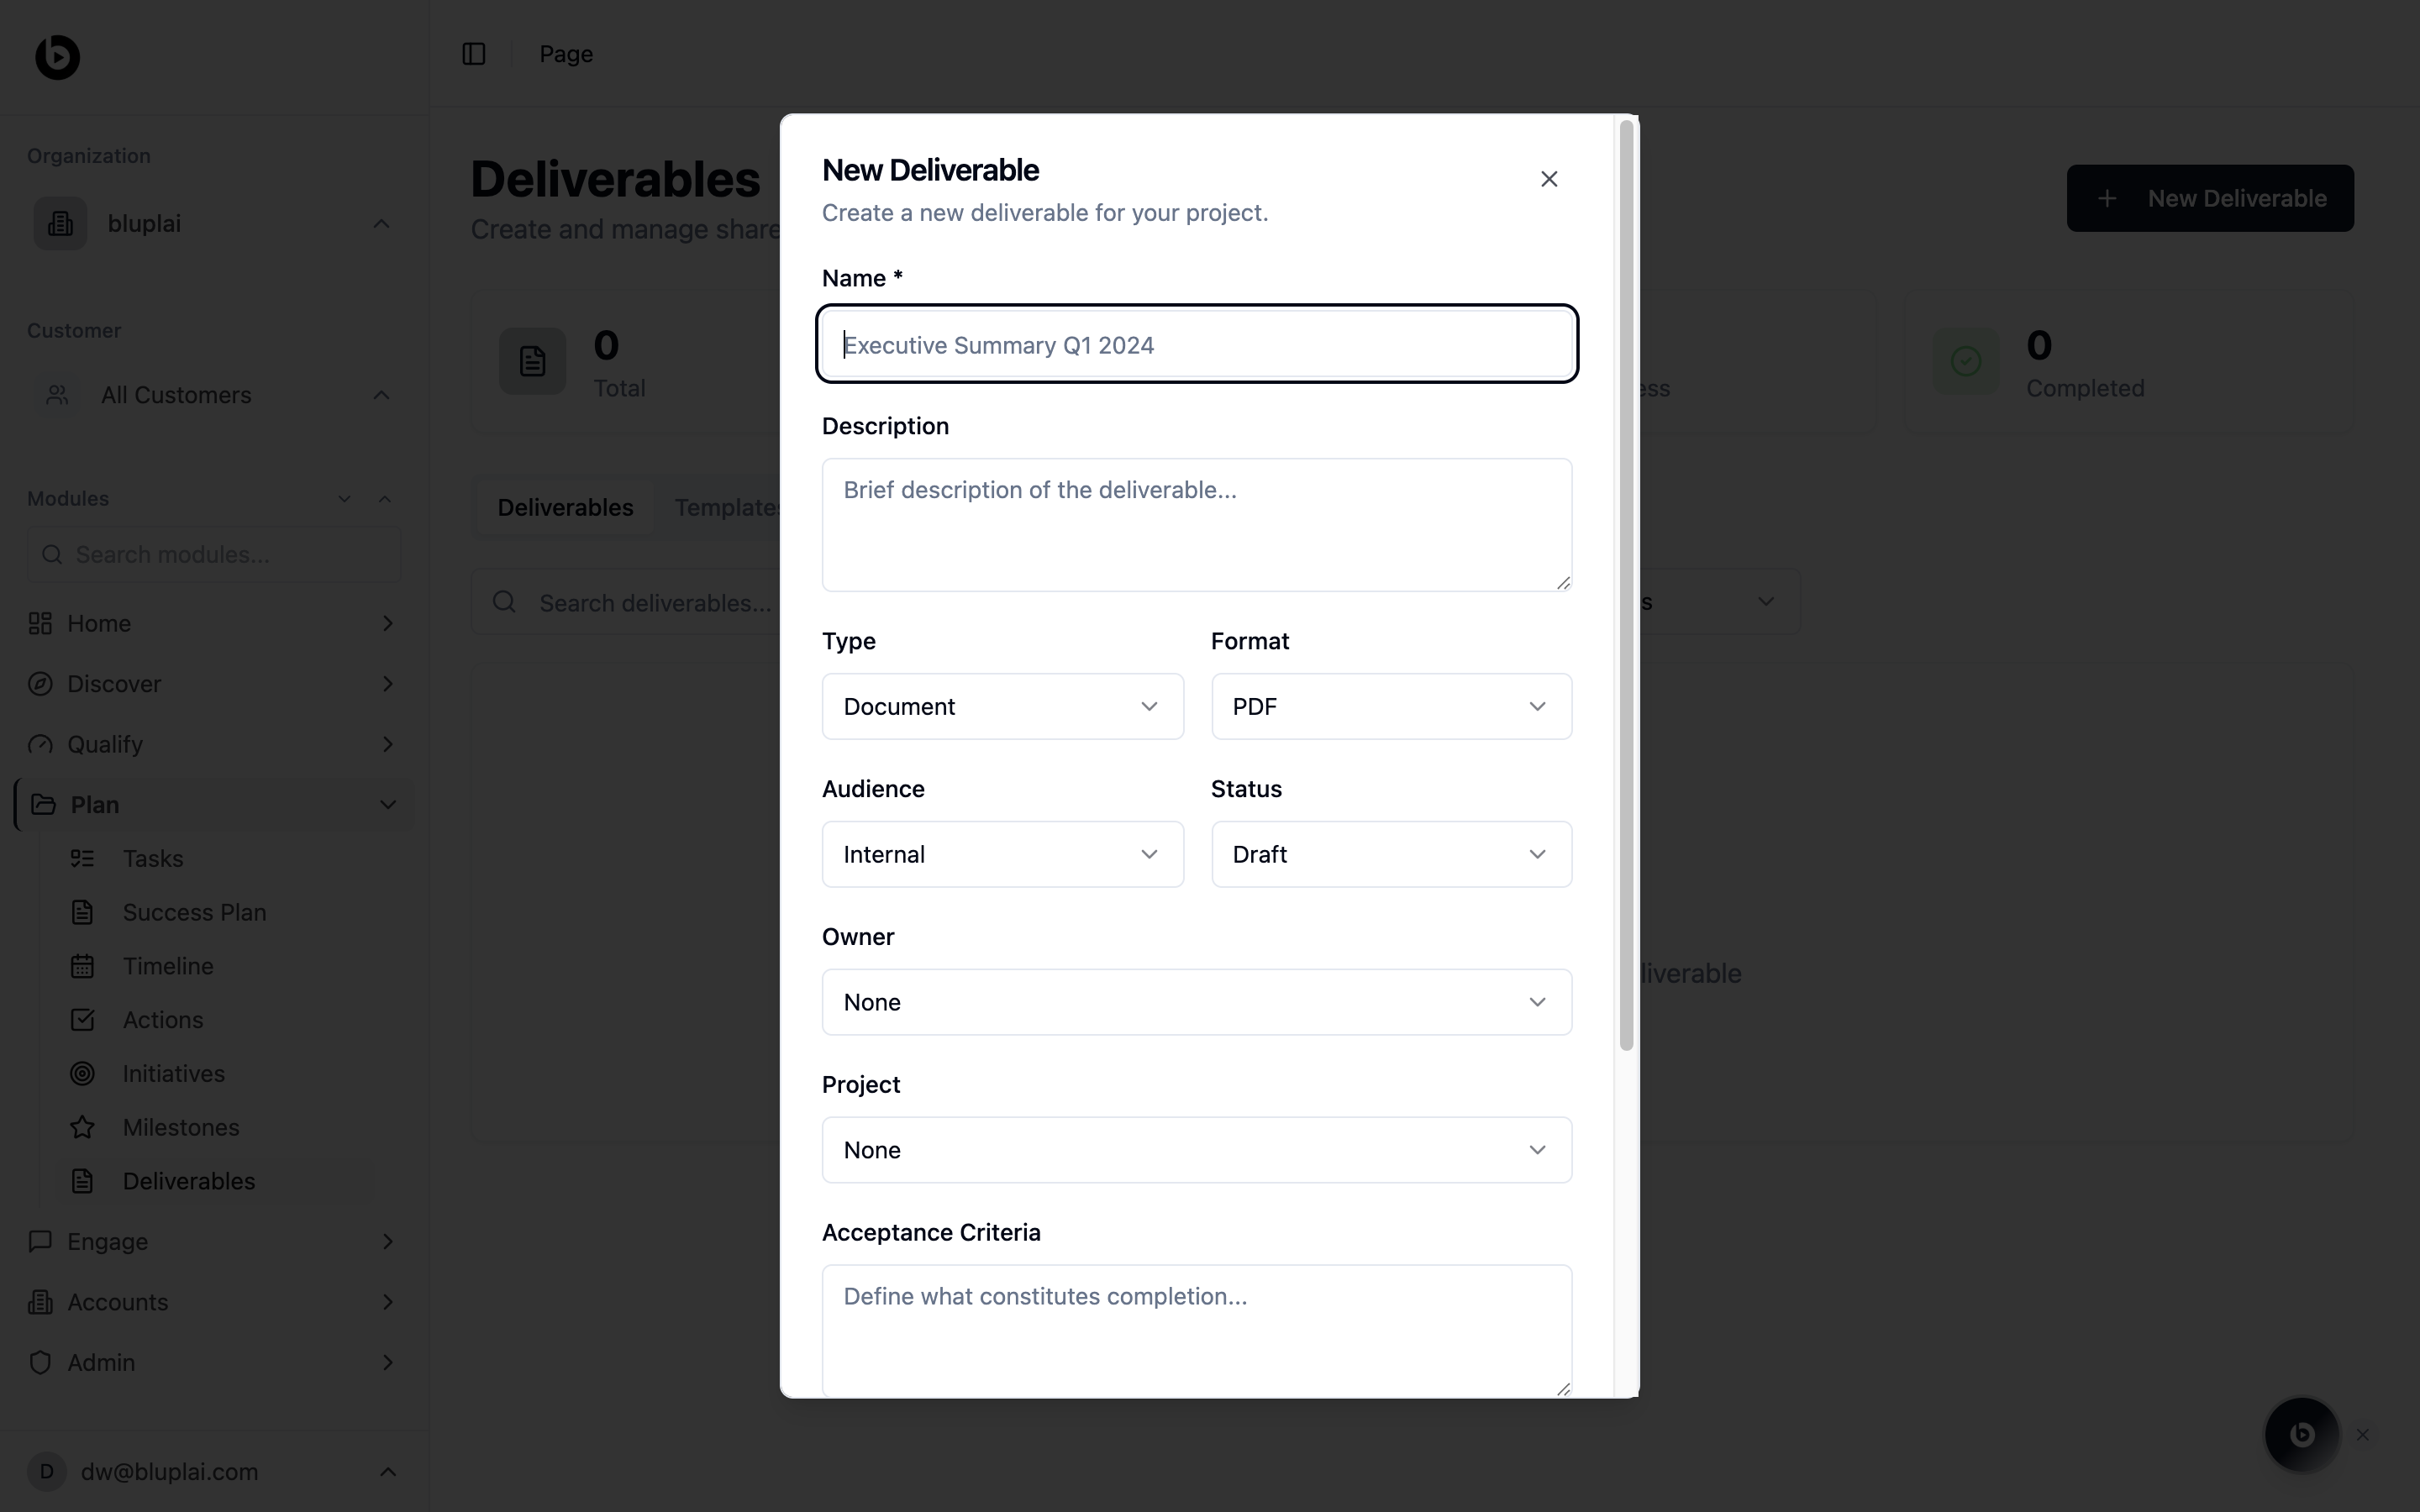Click the Timeline calendar icon

coord(83,966)
